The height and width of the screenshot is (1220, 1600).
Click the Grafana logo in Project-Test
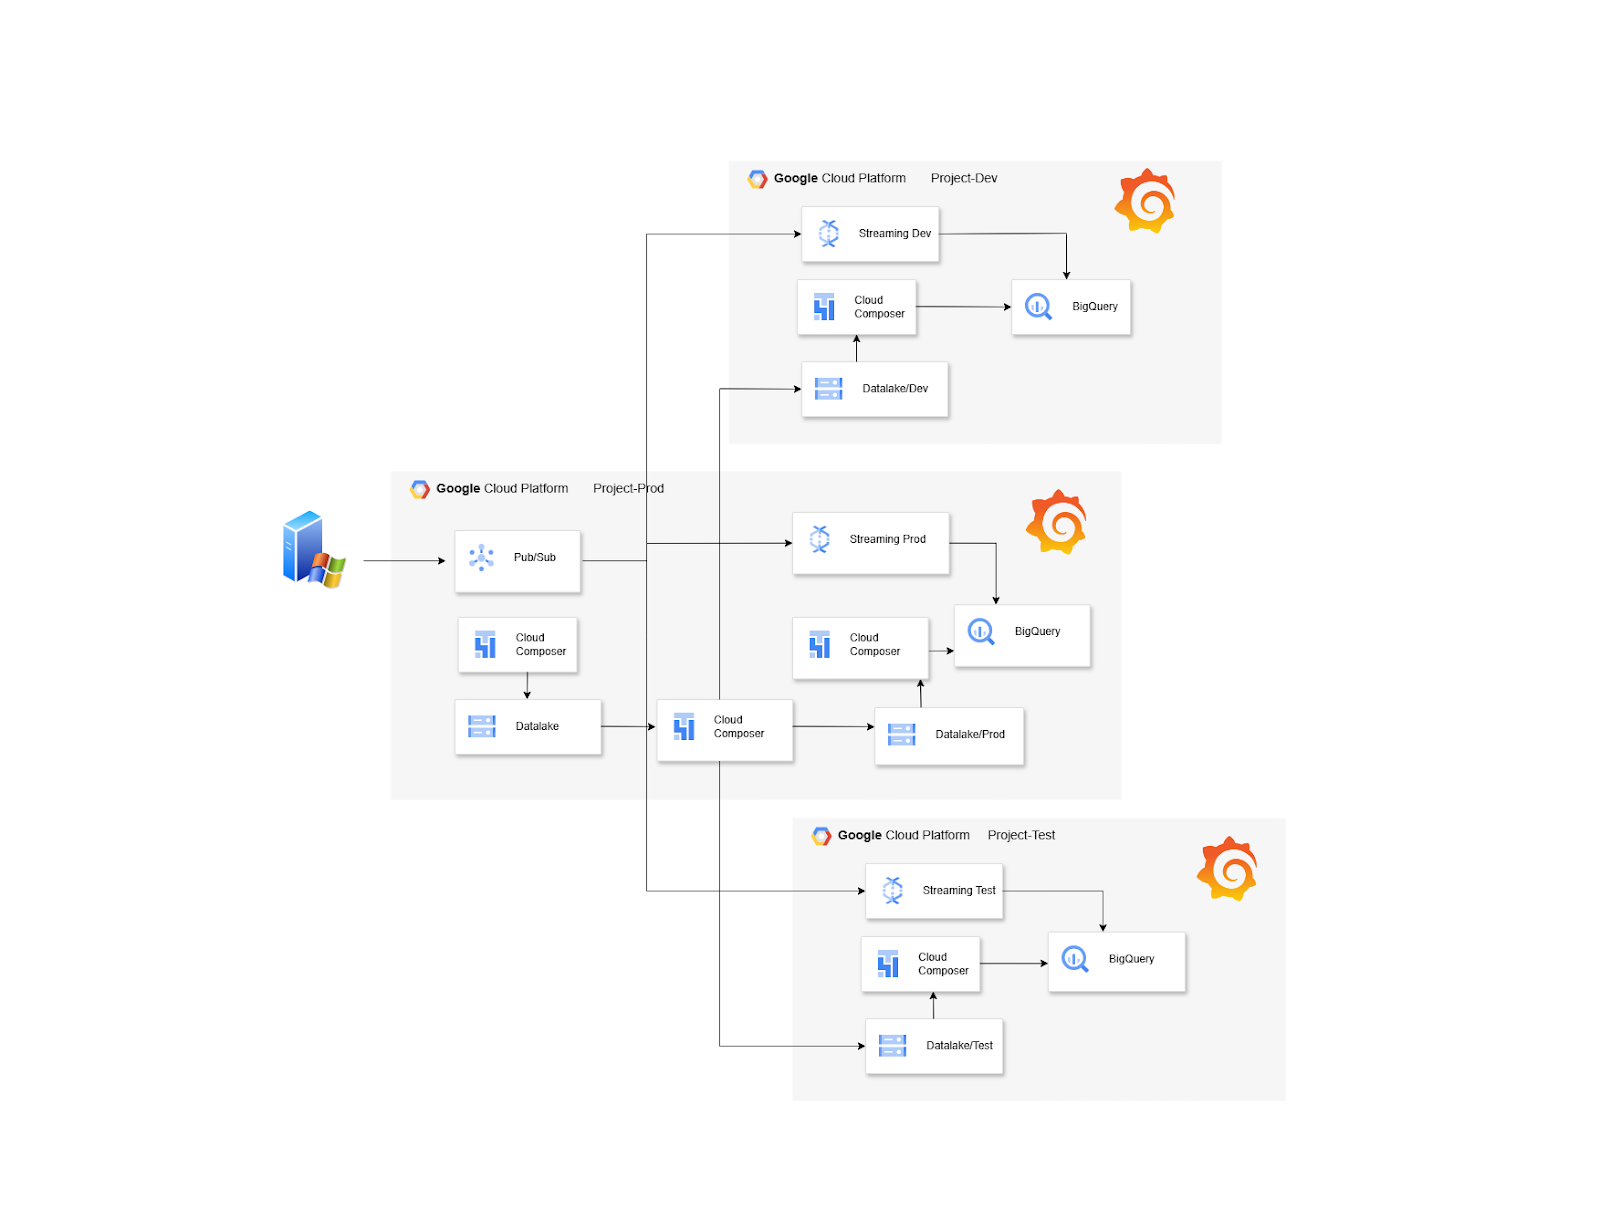click(x=1228, y=866)
